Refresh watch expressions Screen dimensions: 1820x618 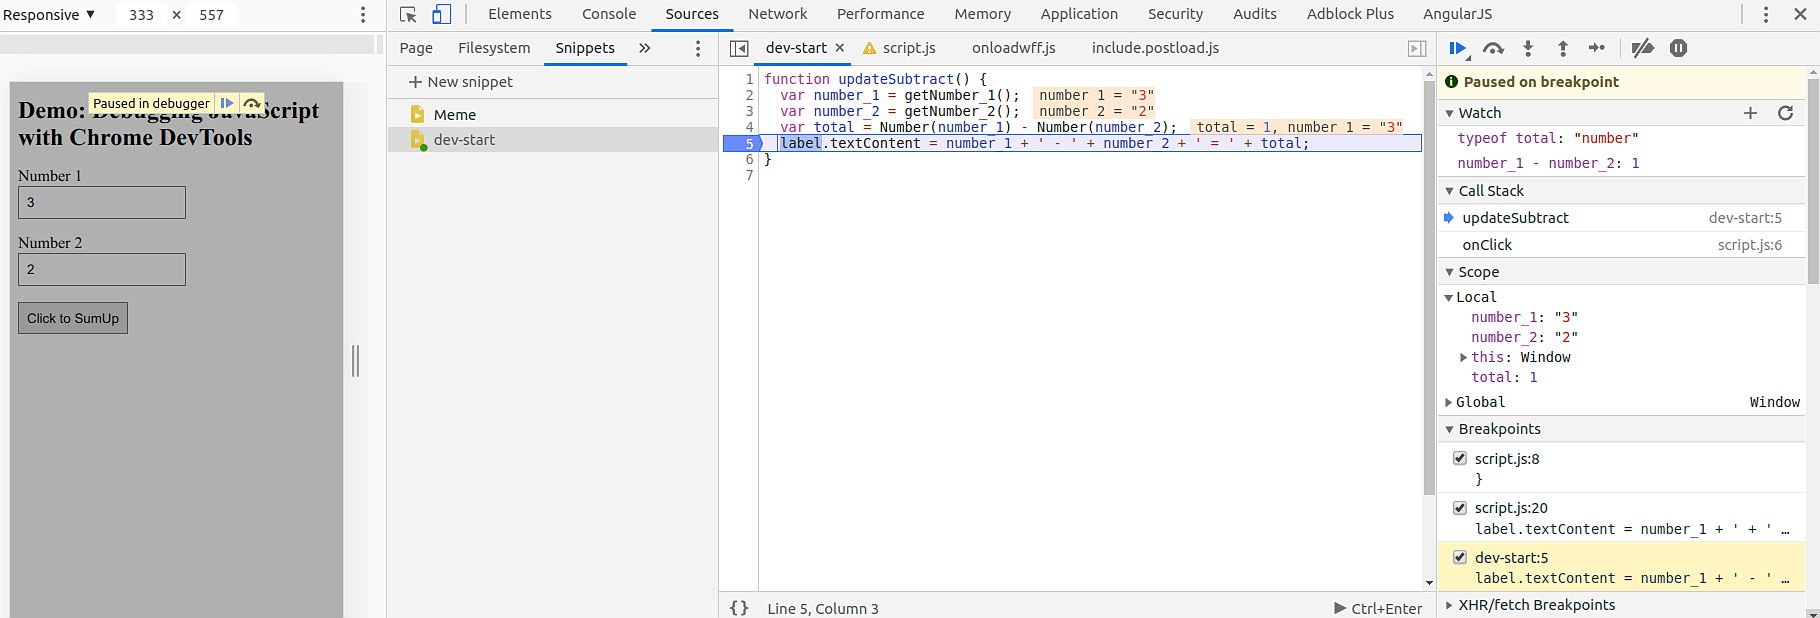[1785, 113]
